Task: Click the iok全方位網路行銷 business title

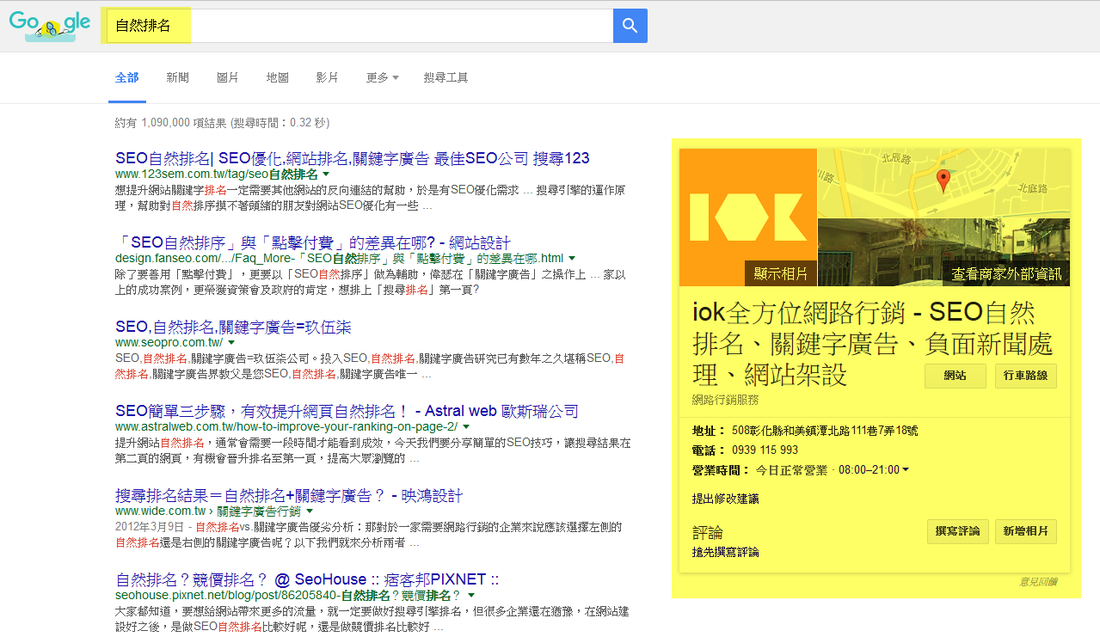Action: pos(873,344)
